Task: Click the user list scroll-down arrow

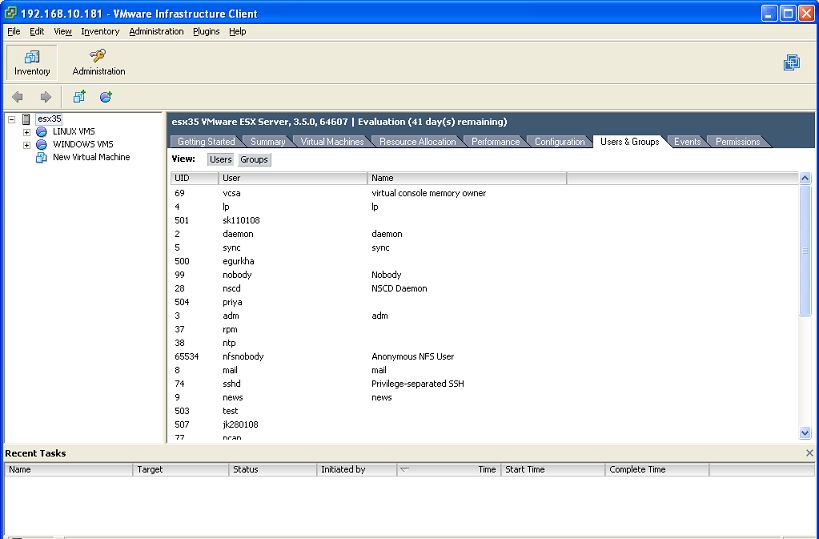Action: [x=805, y=432]
